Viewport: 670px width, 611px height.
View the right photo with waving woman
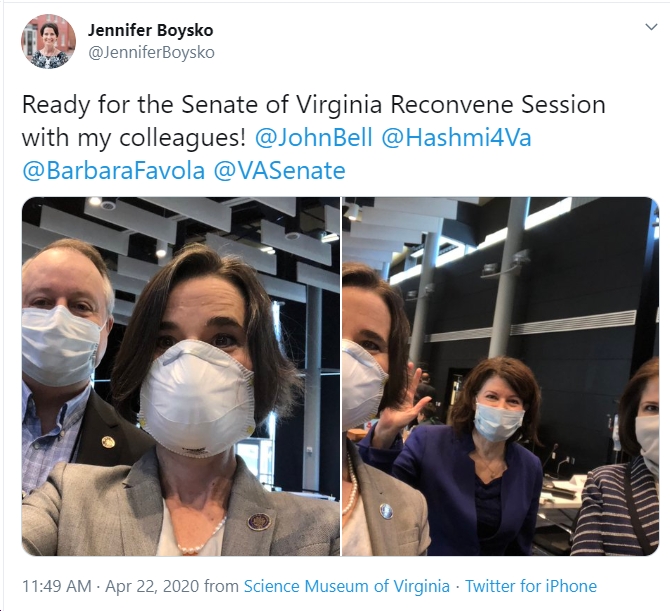(500, 376)
